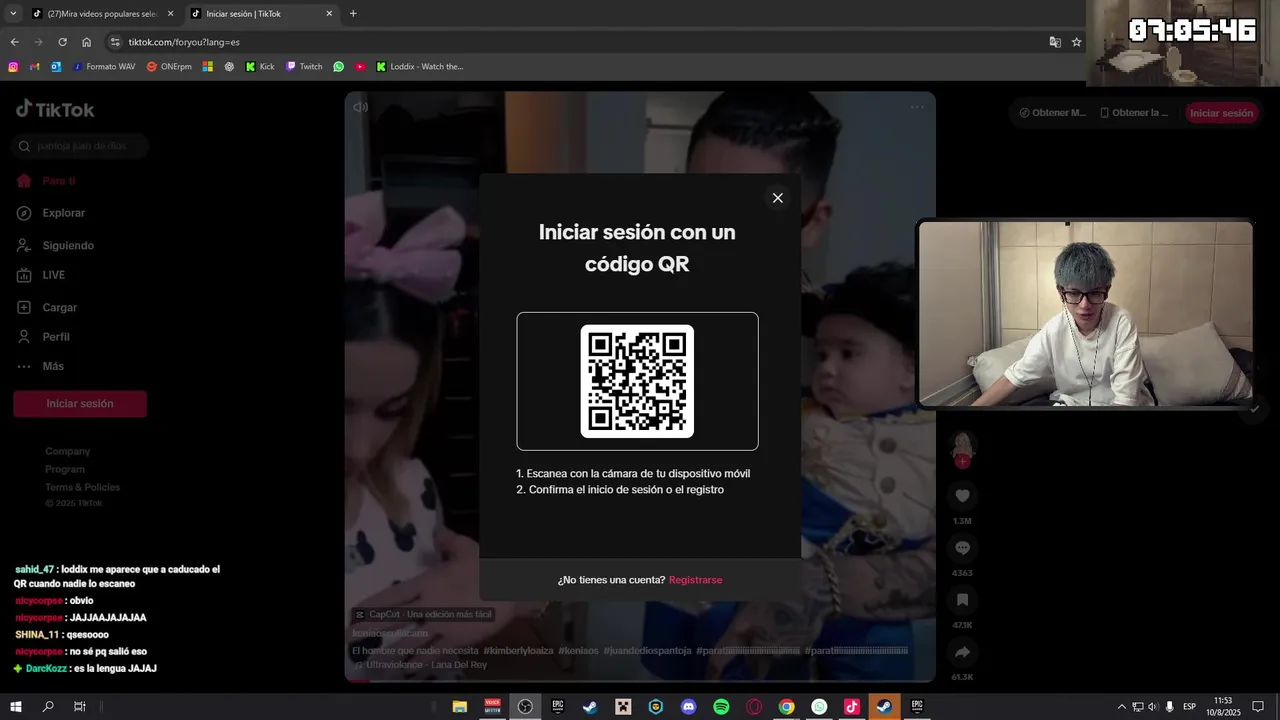Toggle the video mute speaker icon

point(361,107)
